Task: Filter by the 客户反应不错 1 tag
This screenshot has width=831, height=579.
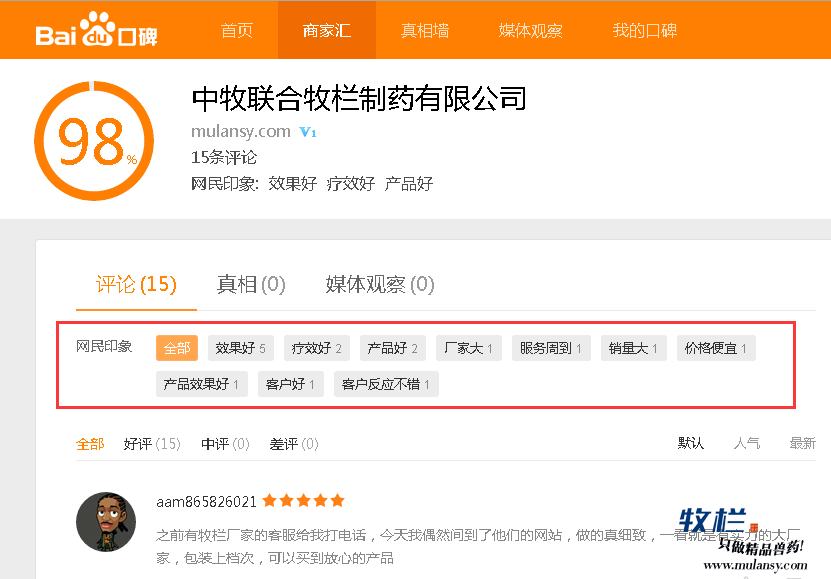Action: coord(386,384)
